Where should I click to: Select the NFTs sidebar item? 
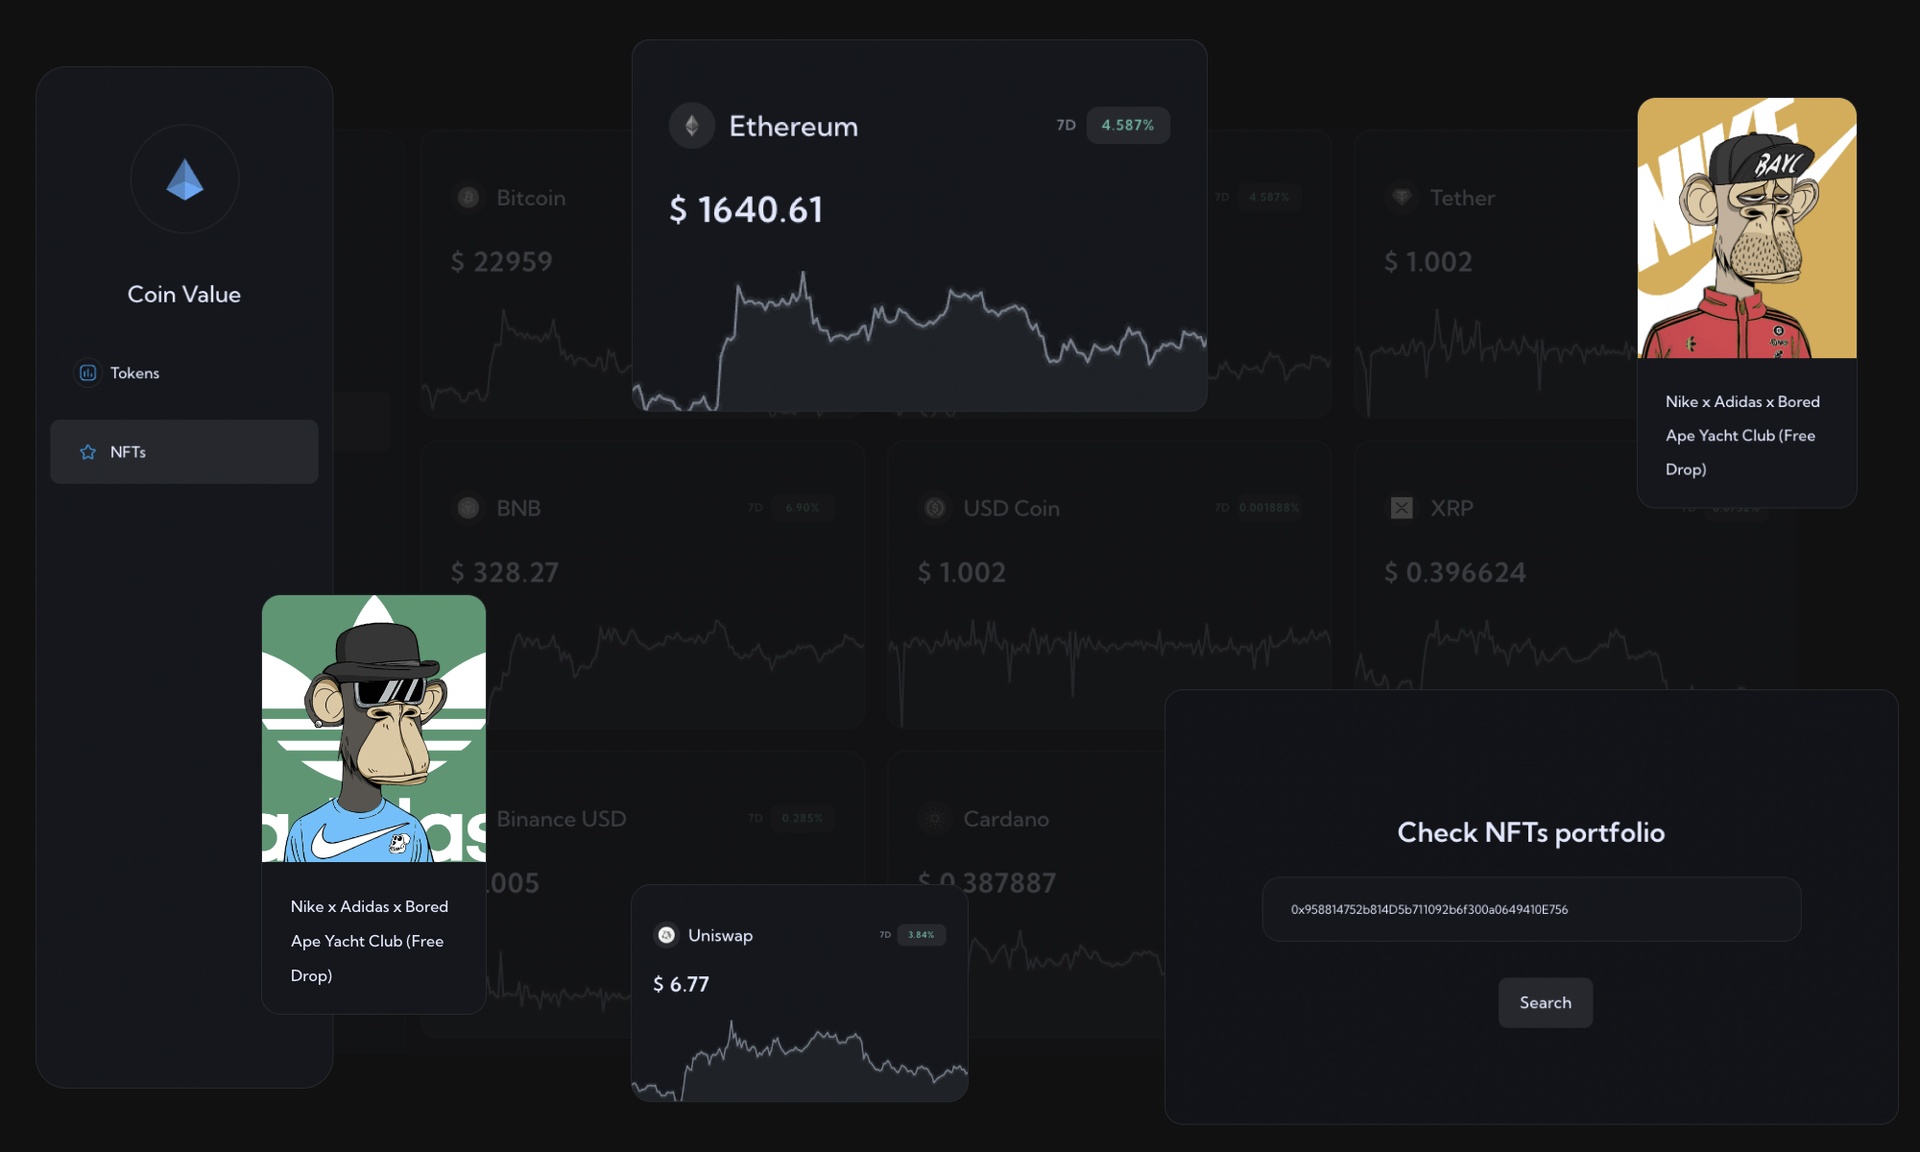click(184, 452)
